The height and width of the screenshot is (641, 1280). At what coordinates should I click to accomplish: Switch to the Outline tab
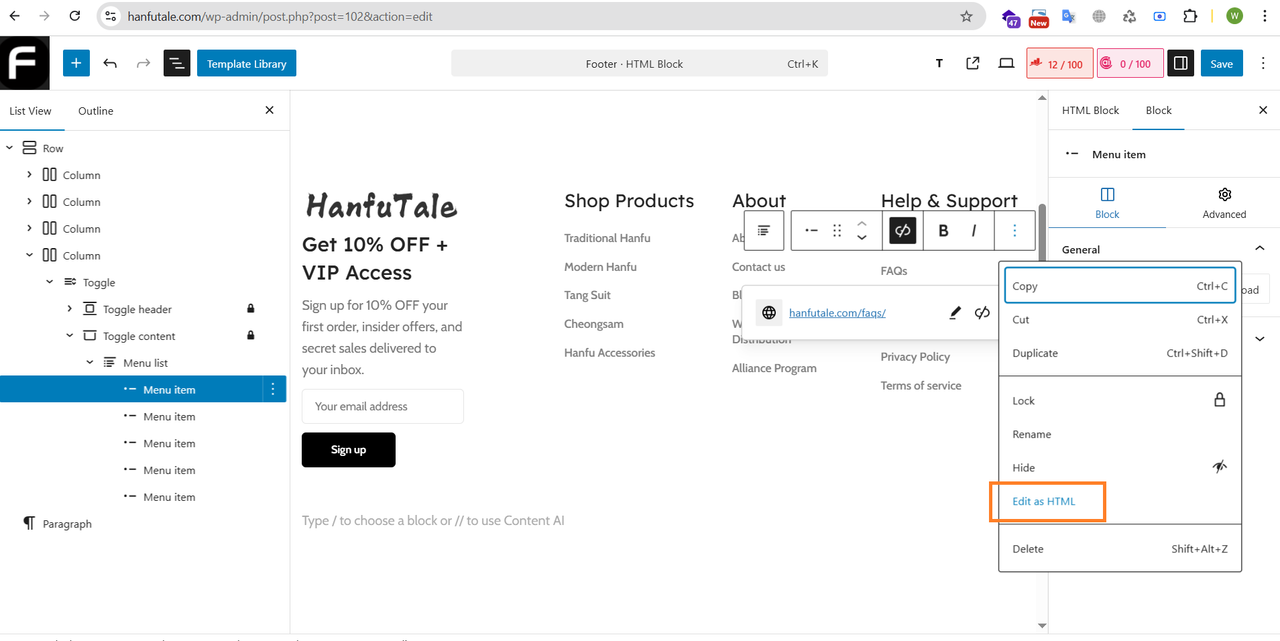tap(96, 111)
